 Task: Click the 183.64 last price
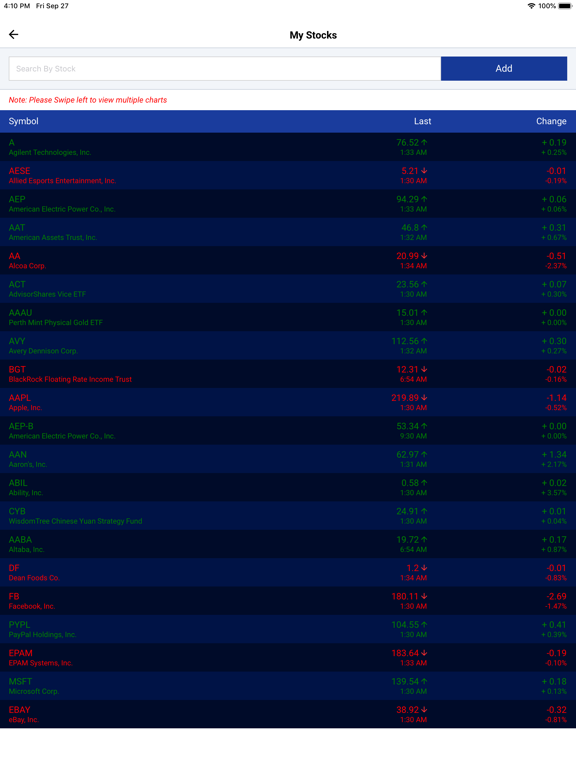[405, 653]
